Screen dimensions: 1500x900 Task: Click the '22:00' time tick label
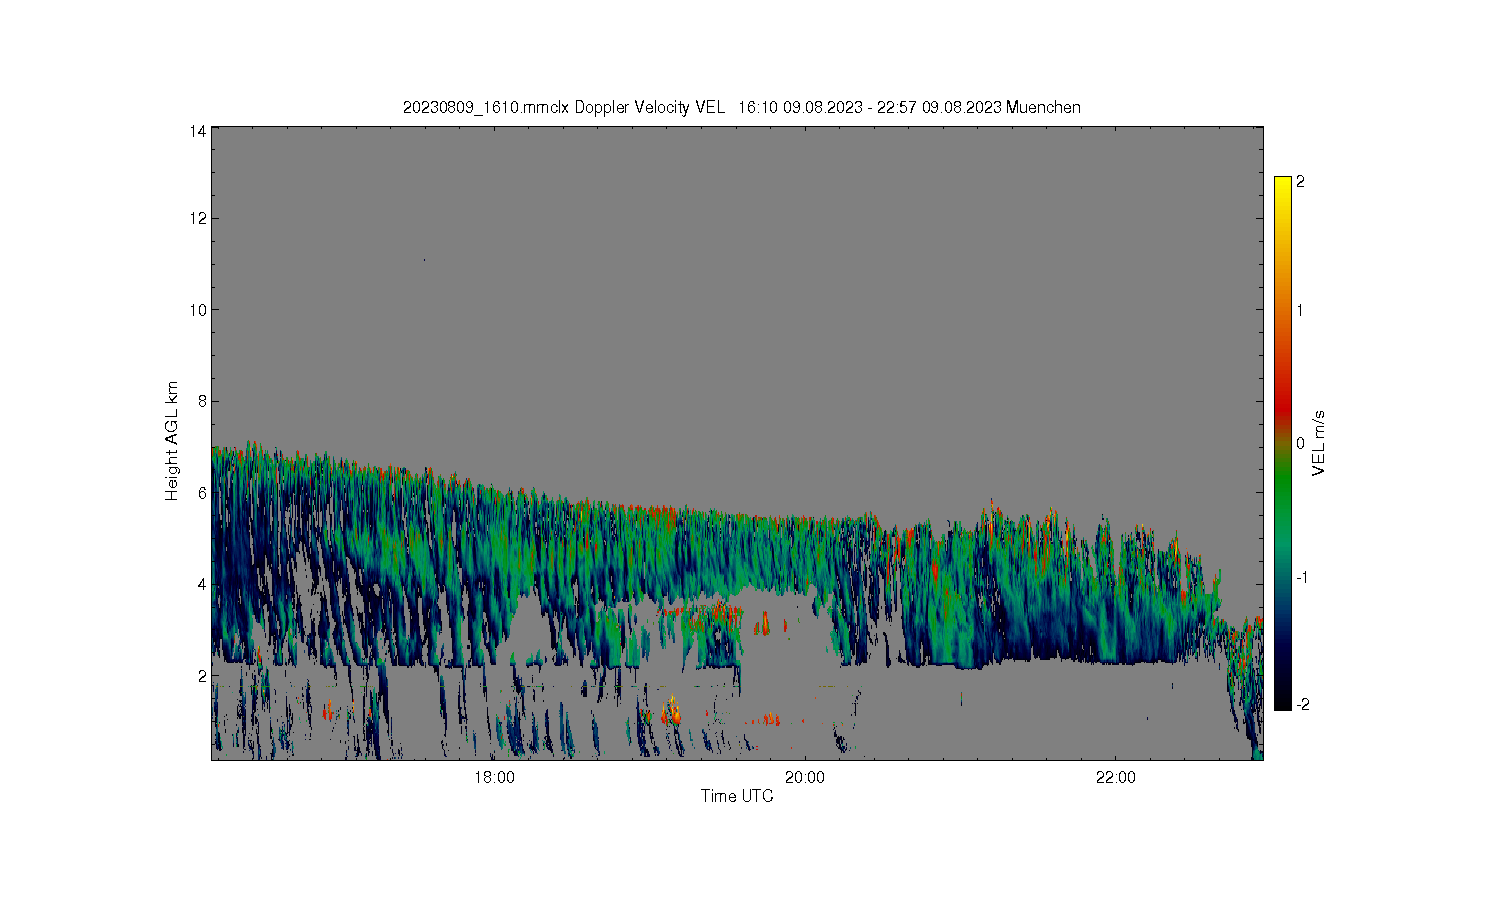pos(1116,777)
